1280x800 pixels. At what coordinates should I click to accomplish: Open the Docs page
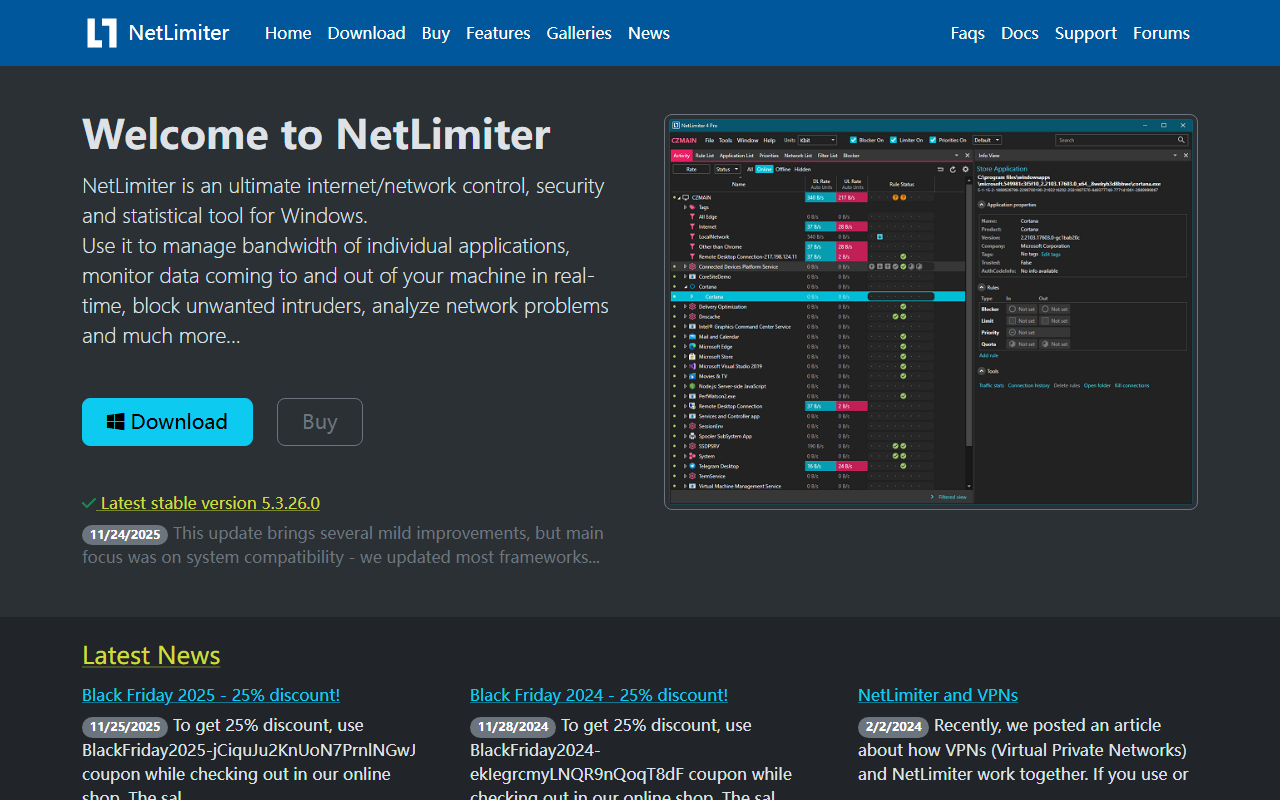(1020, 33)
